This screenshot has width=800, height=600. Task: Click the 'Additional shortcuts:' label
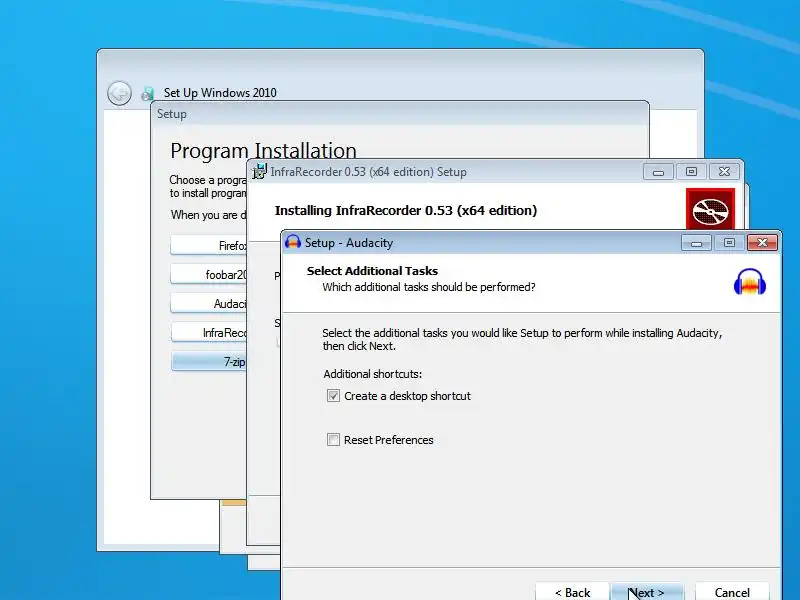click(x=372, y=374)
